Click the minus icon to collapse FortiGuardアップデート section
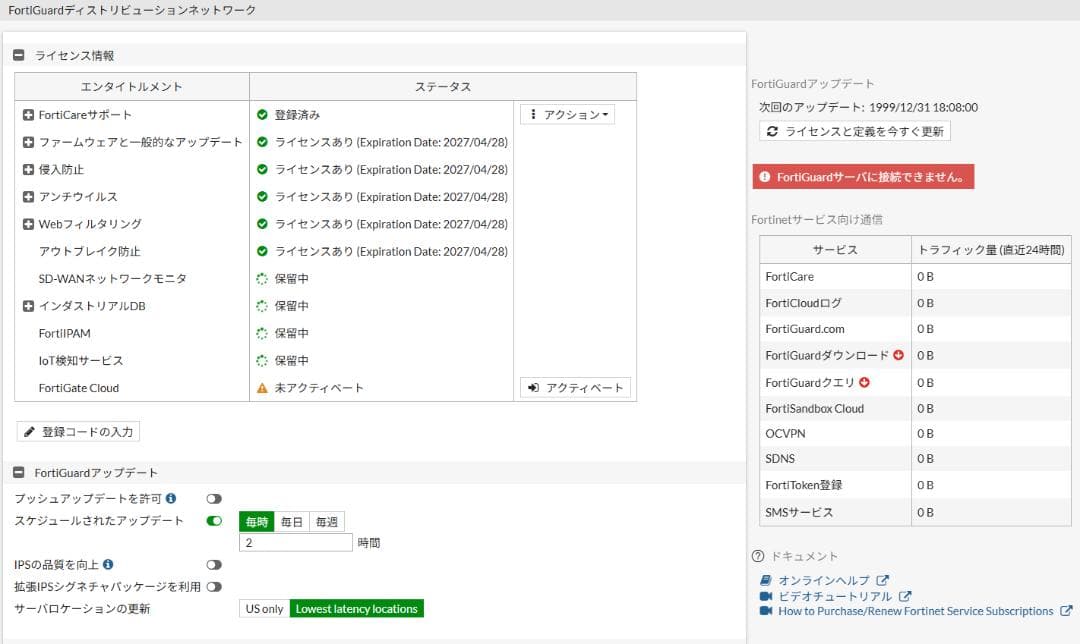This screenshot has width=1080, height=644. (17, 472)
